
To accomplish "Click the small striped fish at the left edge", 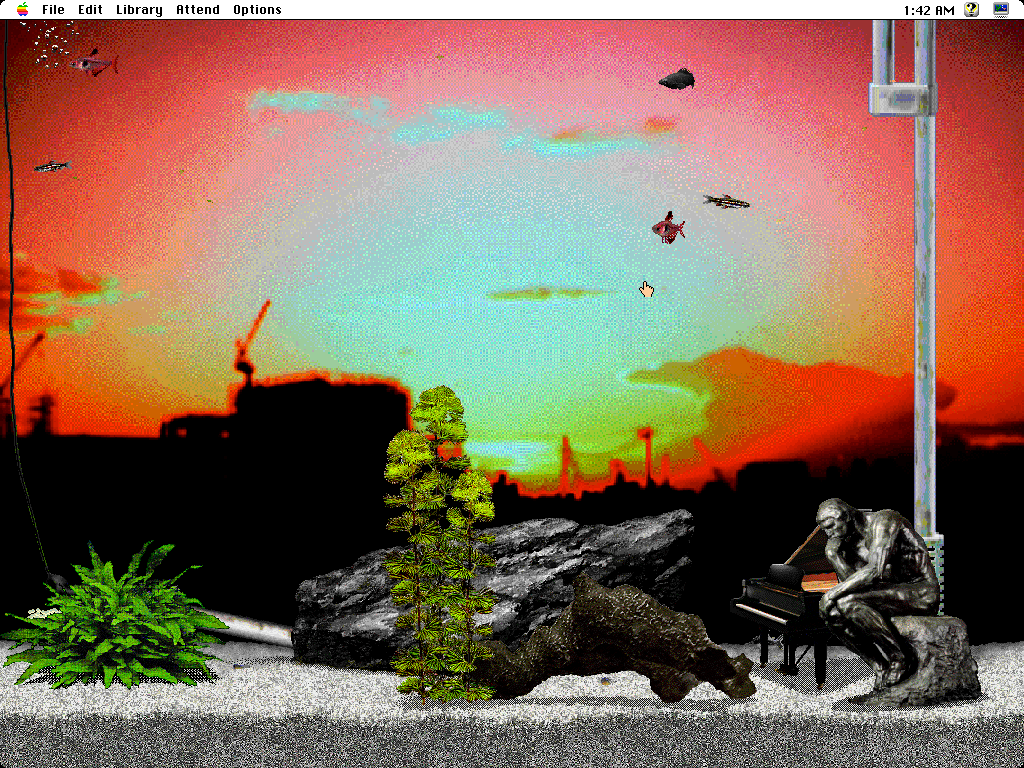I will pos(52,167).
